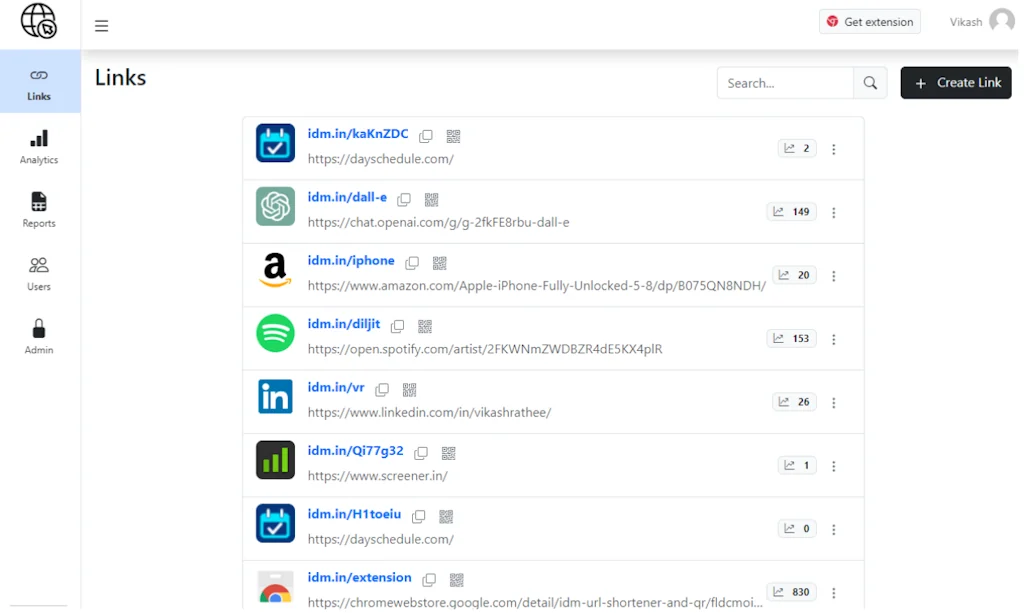
Task: Open options menu for idm.in/kaKnZDC
Action: click(835, 148)
